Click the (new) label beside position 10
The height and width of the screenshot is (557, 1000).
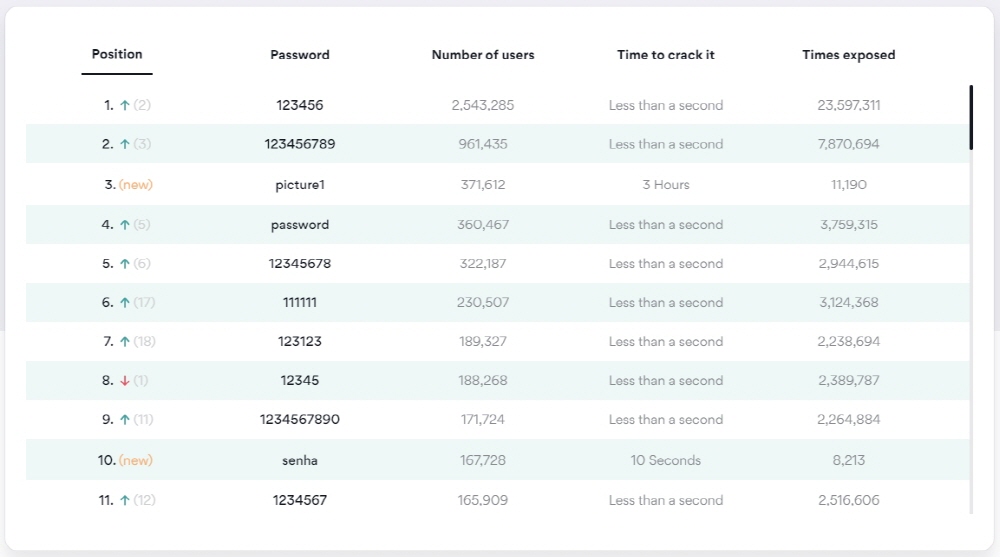[x=136, y=461]
